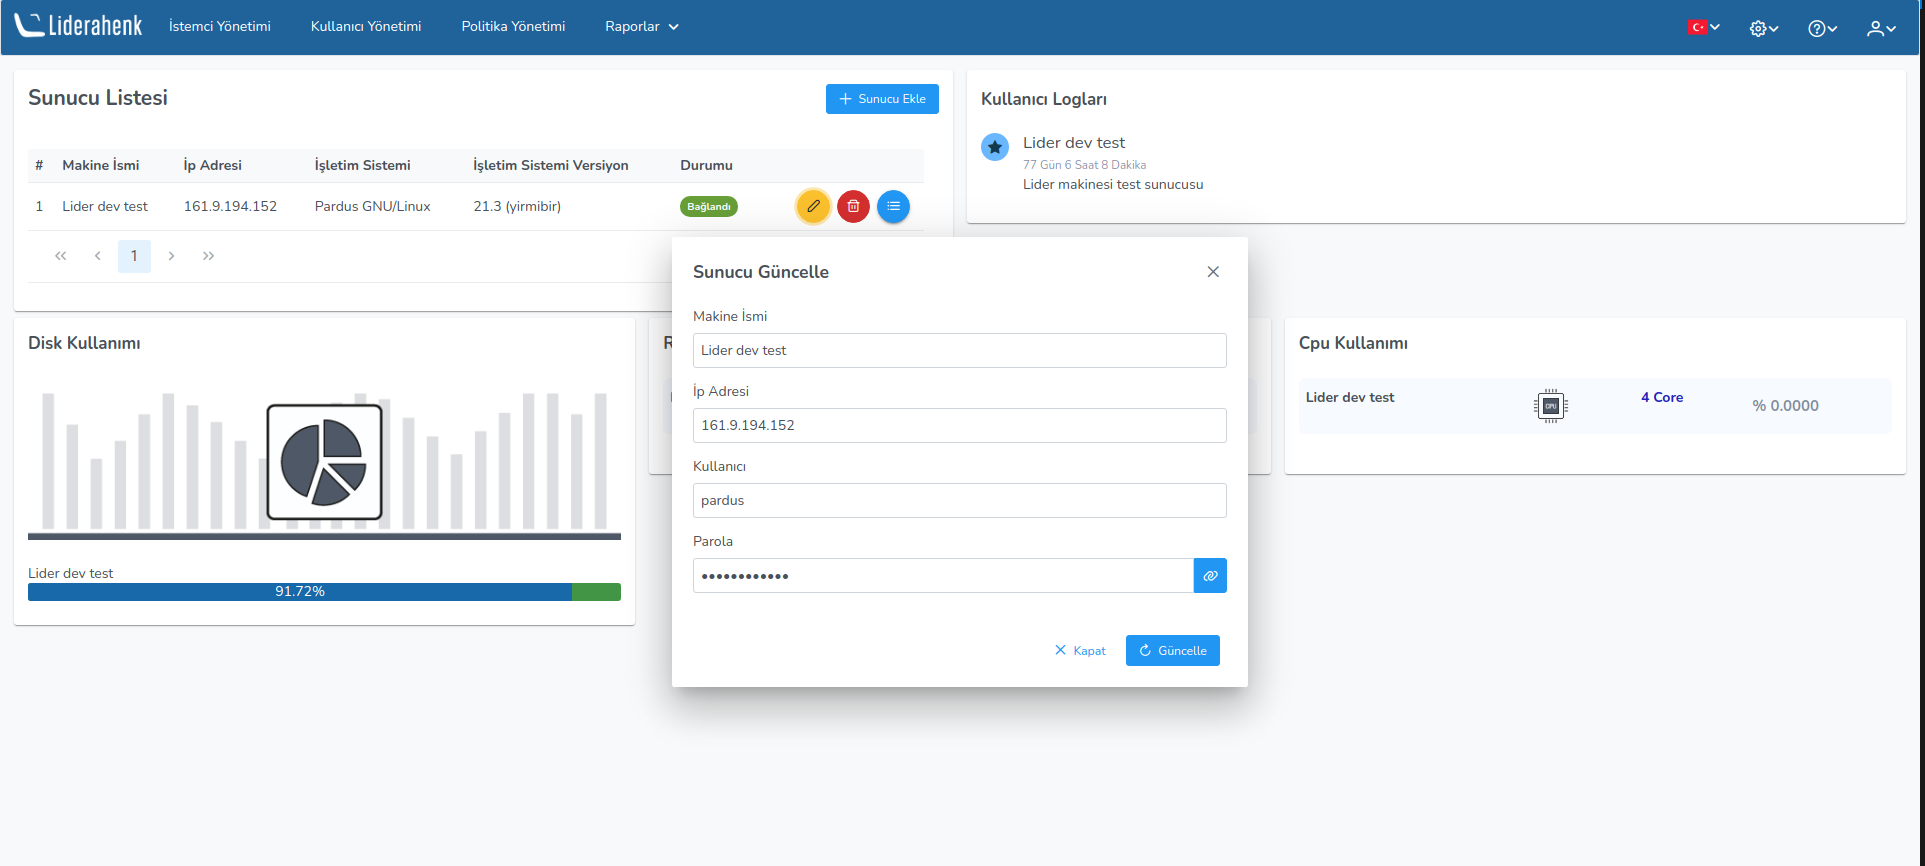Go to next page arrow

coord(171,256)
